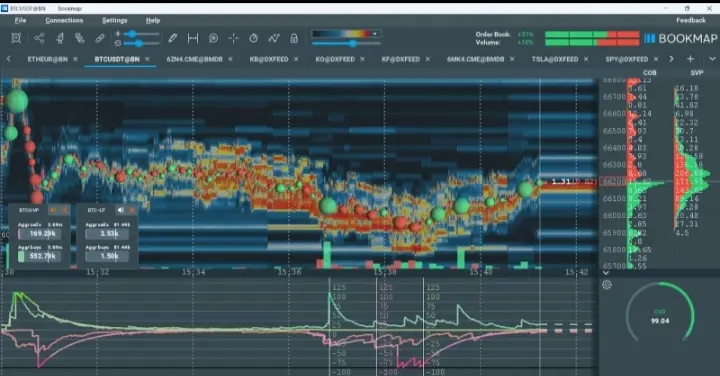The height and width of the screenshot is (376, 720).
Task: Click the SVP column header
Action: pos(697,73)
